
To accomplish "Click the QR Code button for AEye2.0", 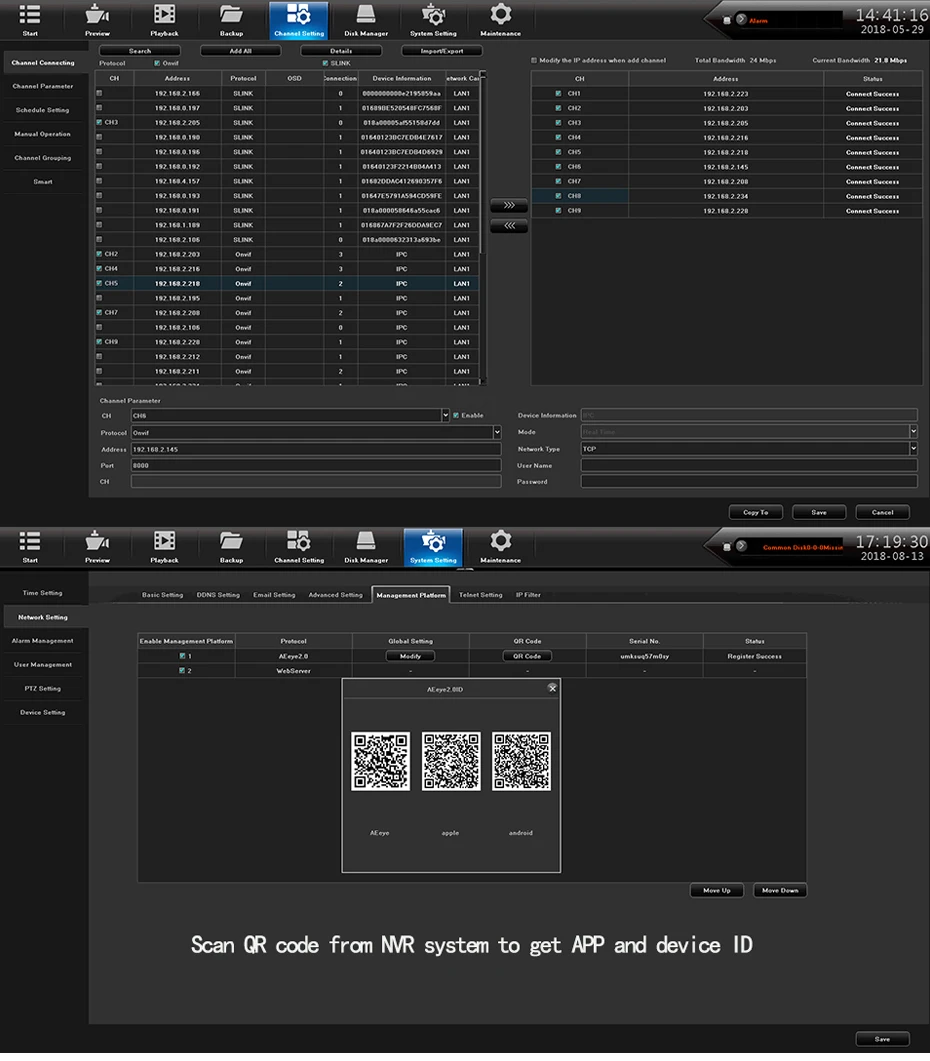I will pos(527,656).
